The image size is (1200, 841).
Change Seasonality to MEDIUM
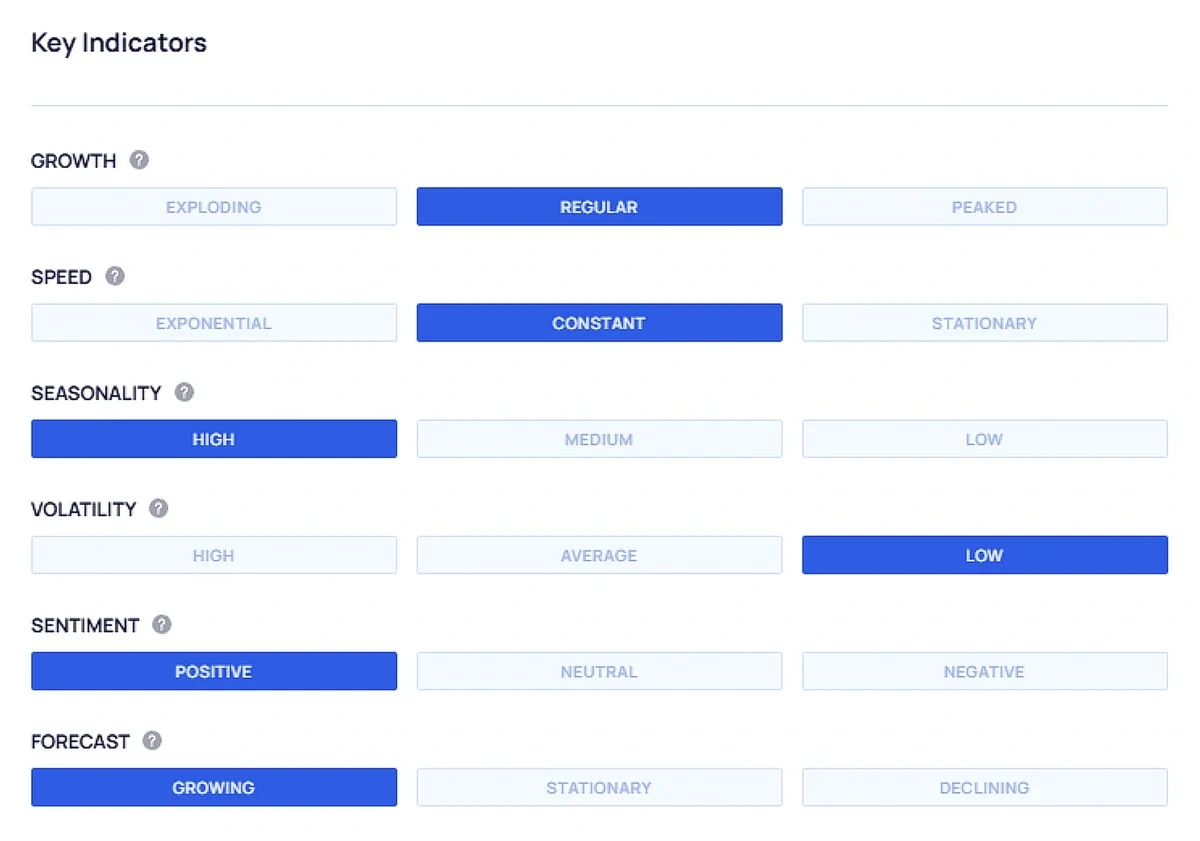click(x=599, y=438)
